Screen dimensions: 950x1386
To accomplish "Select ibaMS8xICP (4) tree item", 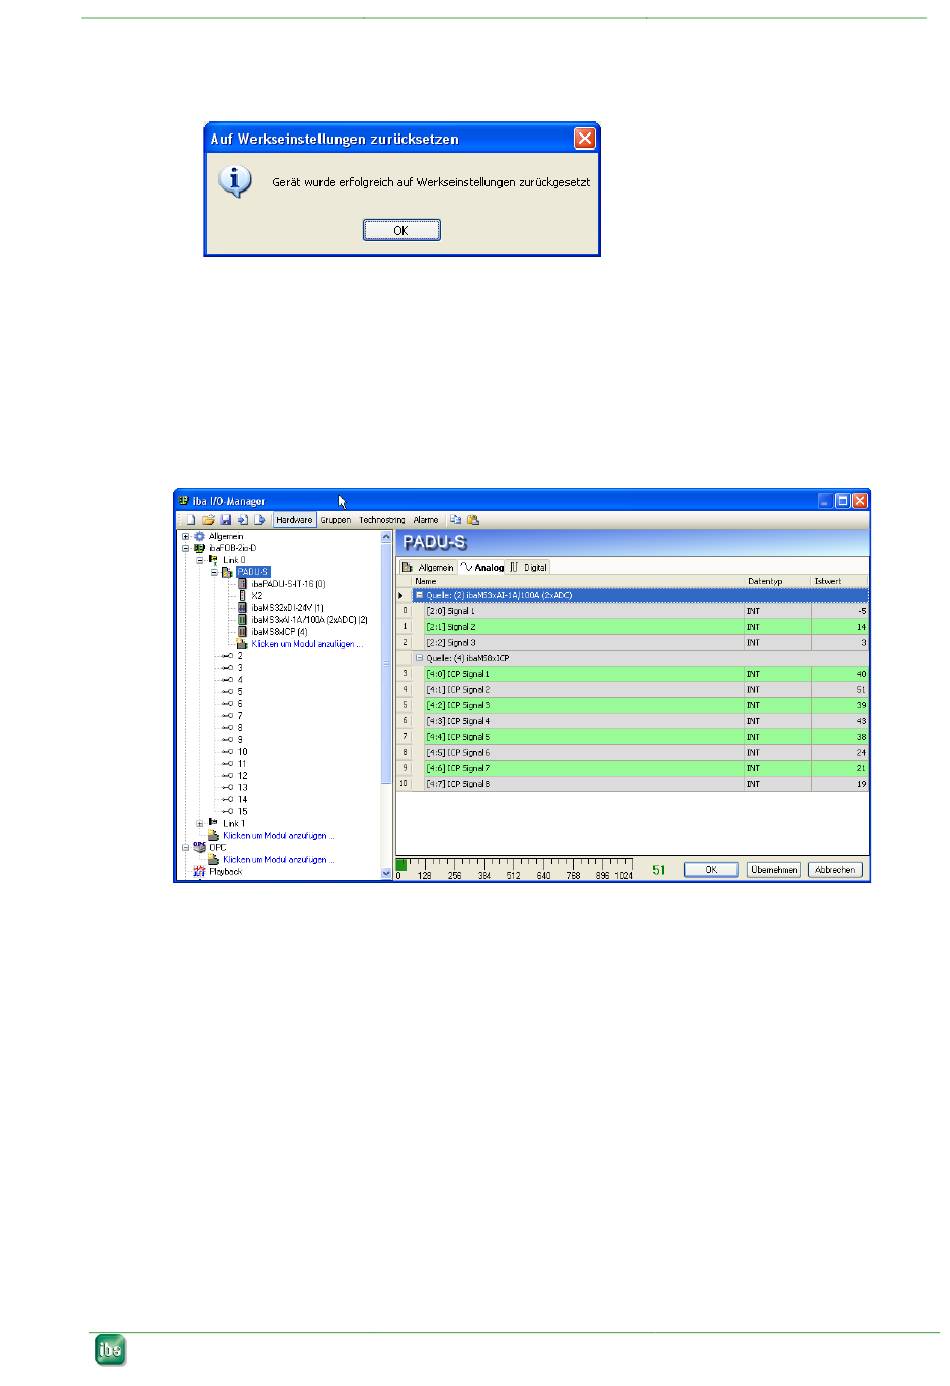I will tap(280, 632).
